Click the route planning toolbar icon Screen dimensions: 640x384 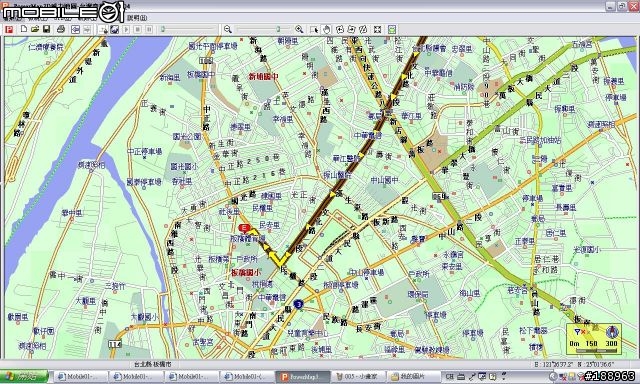pos(103,29)
